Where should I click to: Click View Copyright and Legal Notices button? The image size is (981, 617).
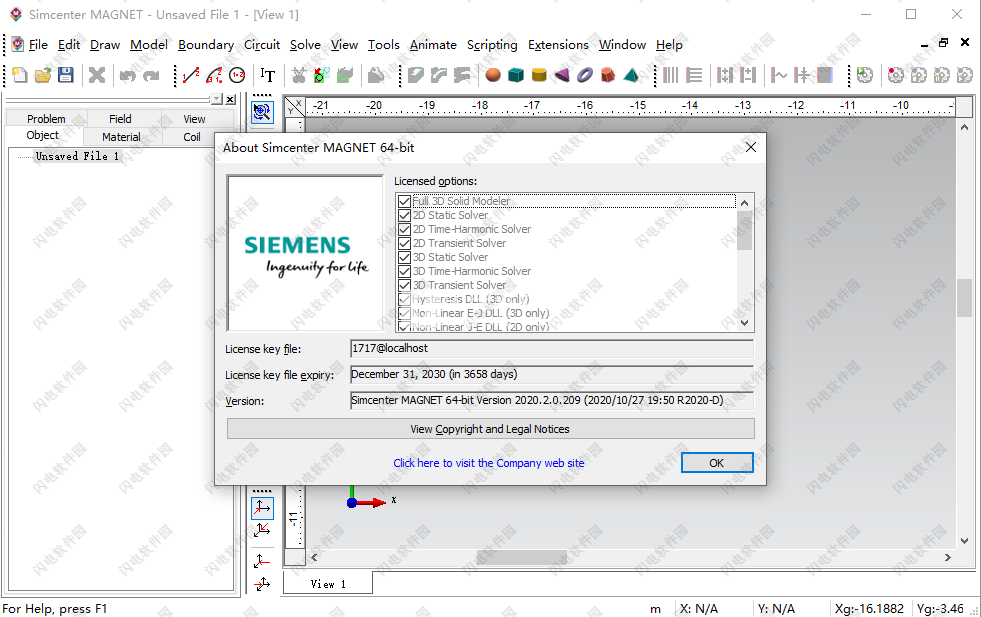[490, 429]
